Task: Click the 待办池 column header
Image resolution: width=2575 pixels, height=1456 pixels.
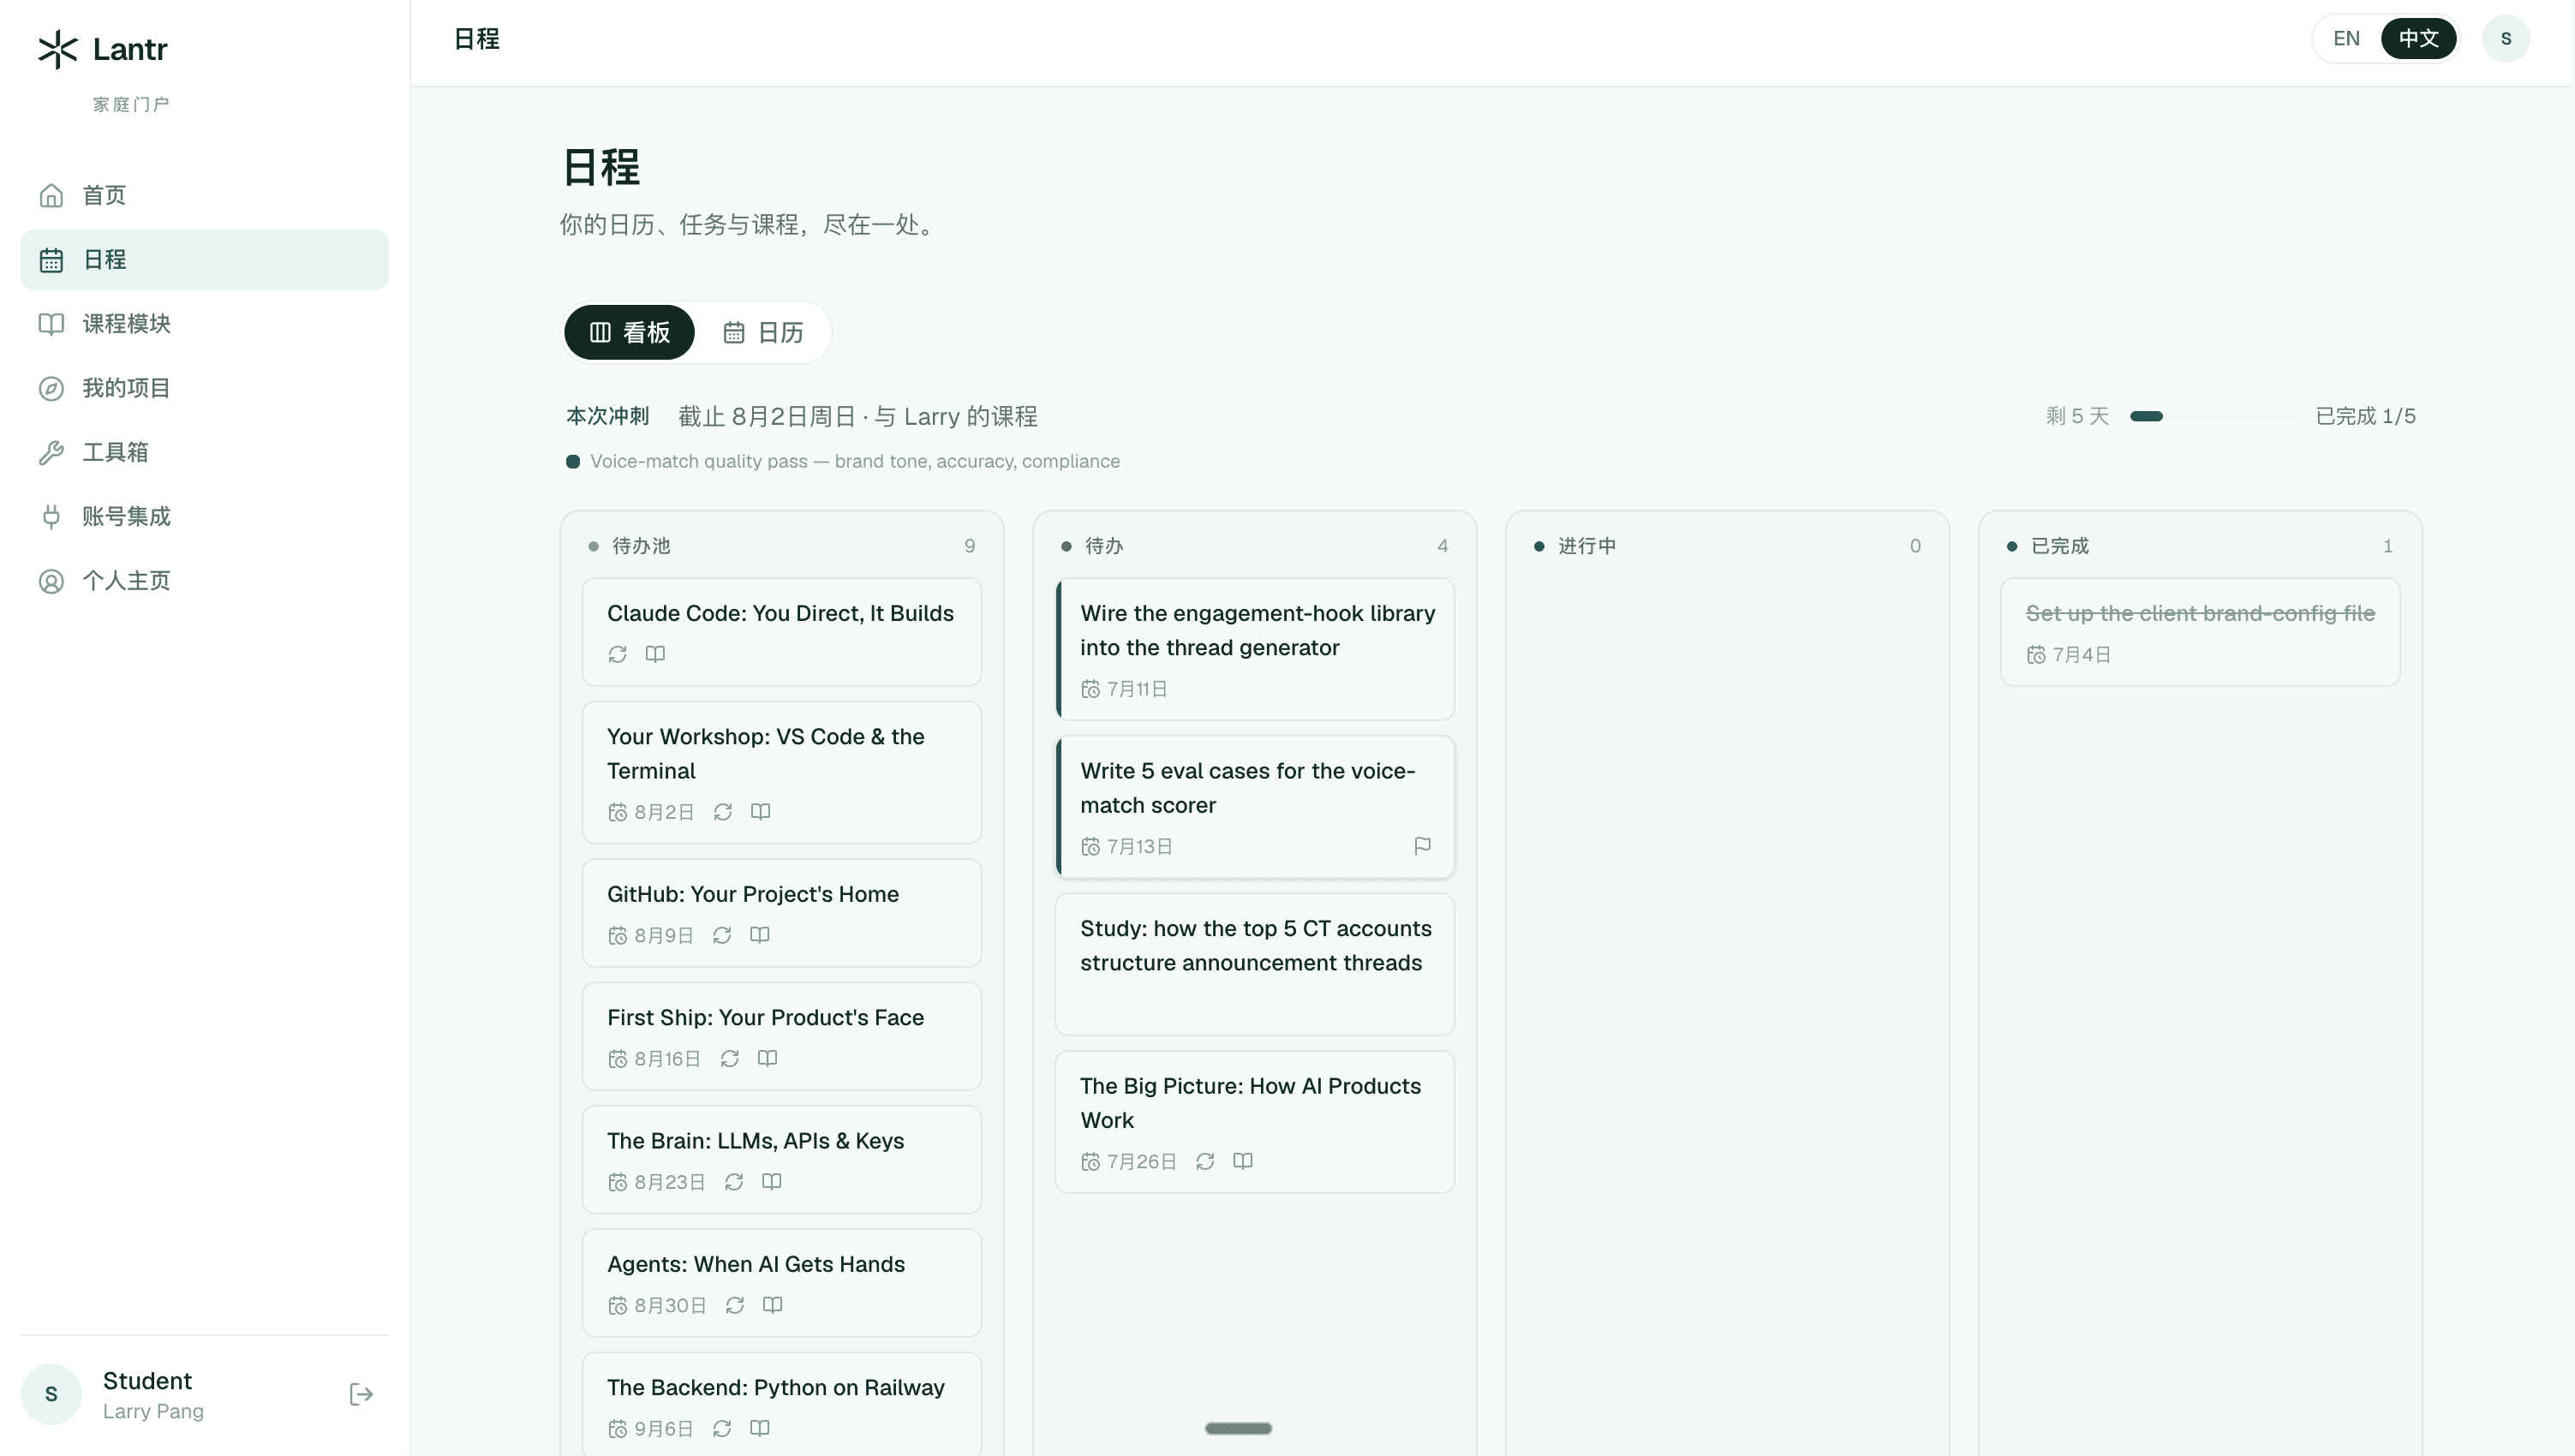Action: click(781, 546)
